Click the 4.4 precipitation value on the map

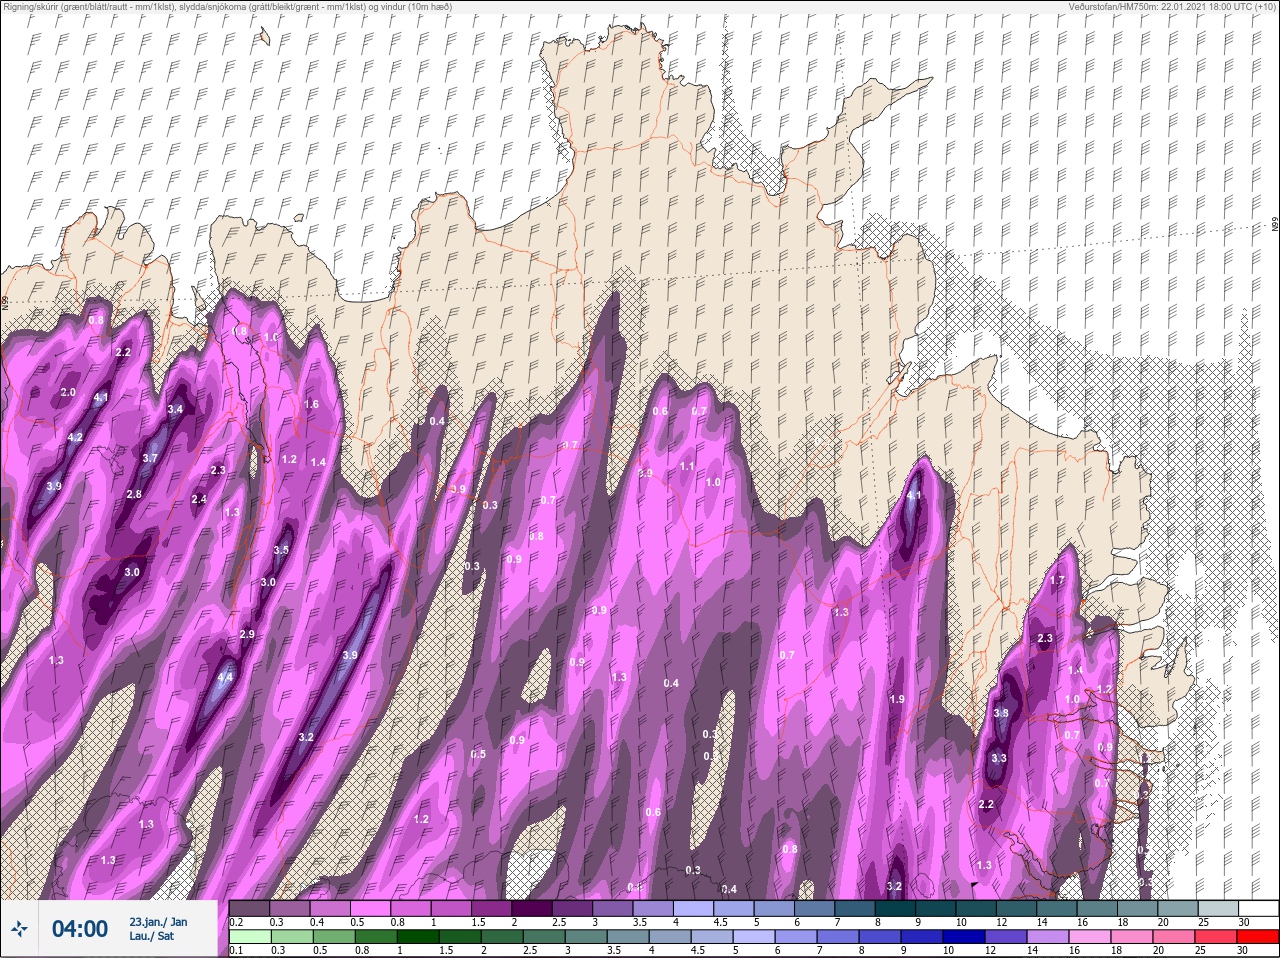pos(225,677)
